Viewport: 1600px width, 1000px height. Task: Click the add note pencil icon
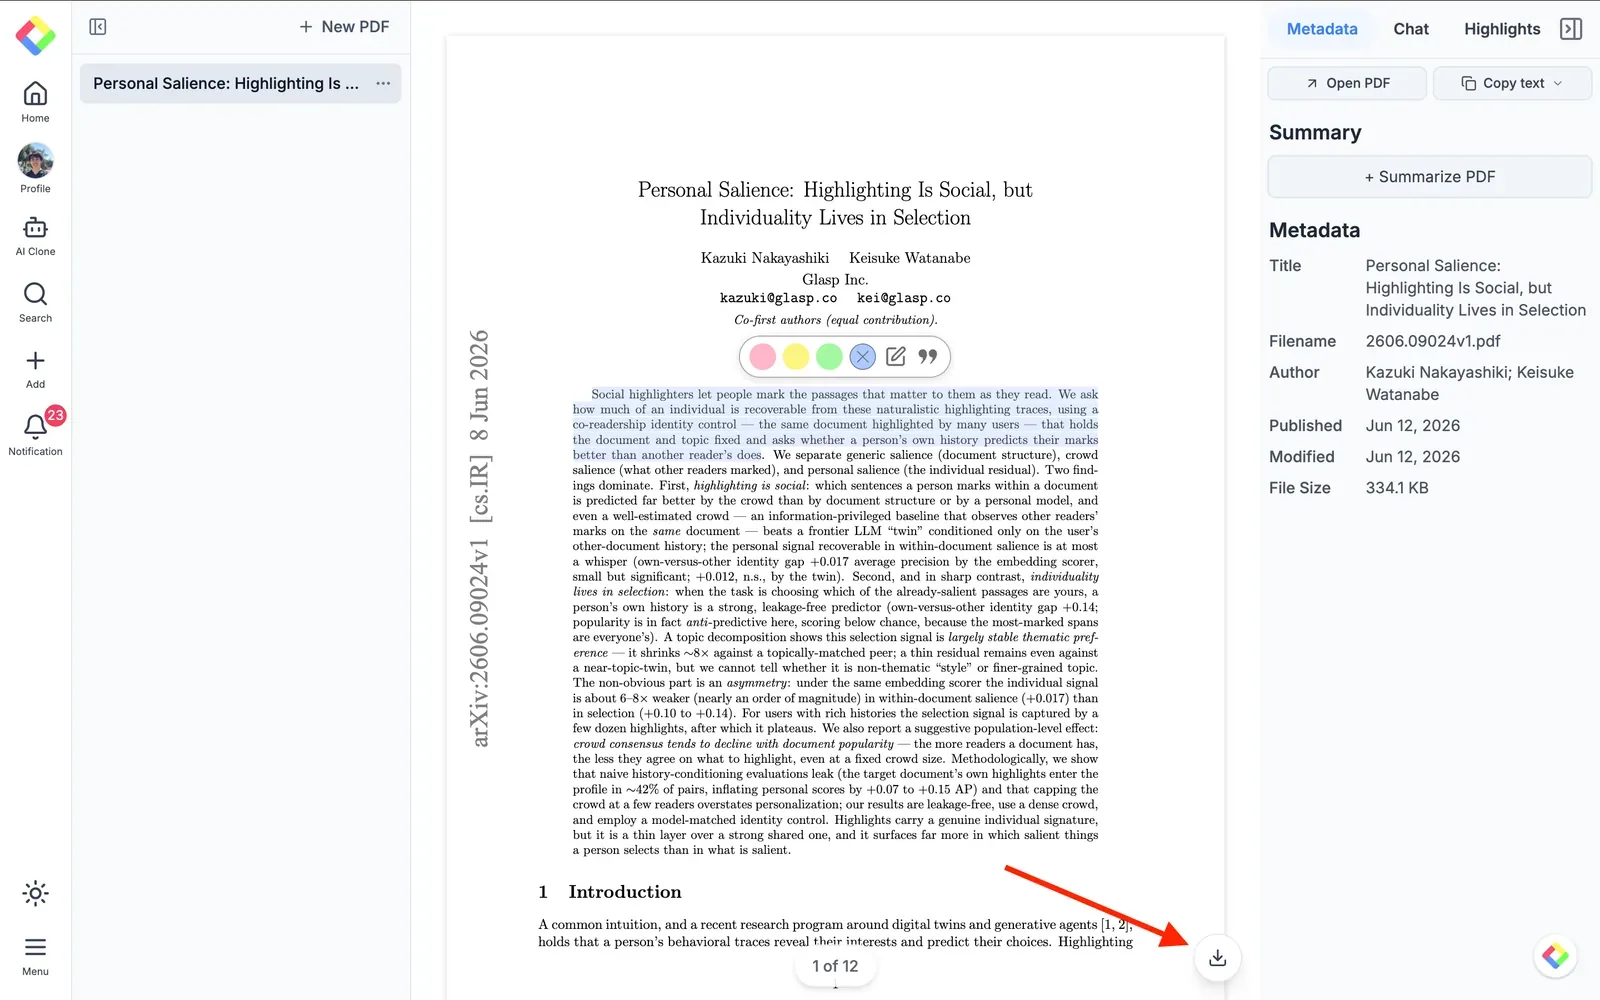coord(896,356)
